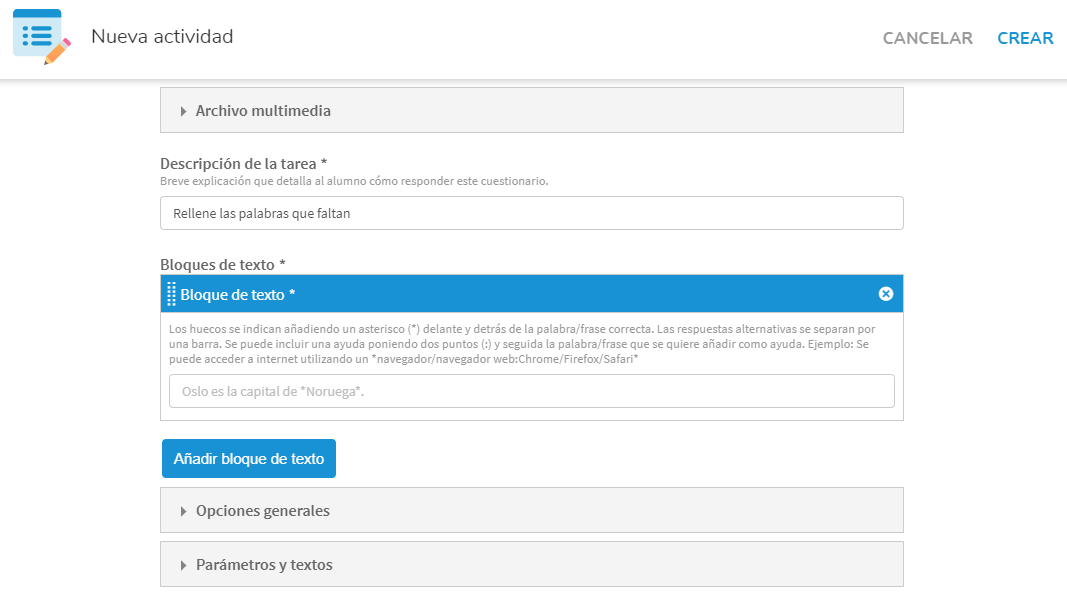Click the Añadir bloque de texto button
Image resolution: width=1067 pixels, height=600 pixels.
tap(249, 459)
